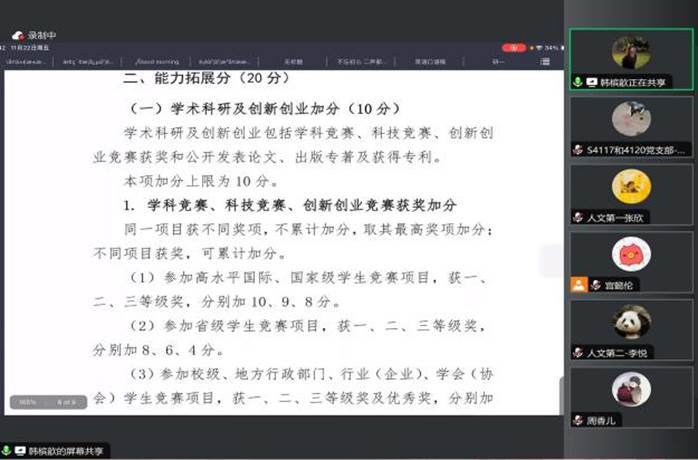Viewport: 698px width, 460px height.
Task: Click green microphone icon in bottom share bar
Action: click(x=7, y=452)
